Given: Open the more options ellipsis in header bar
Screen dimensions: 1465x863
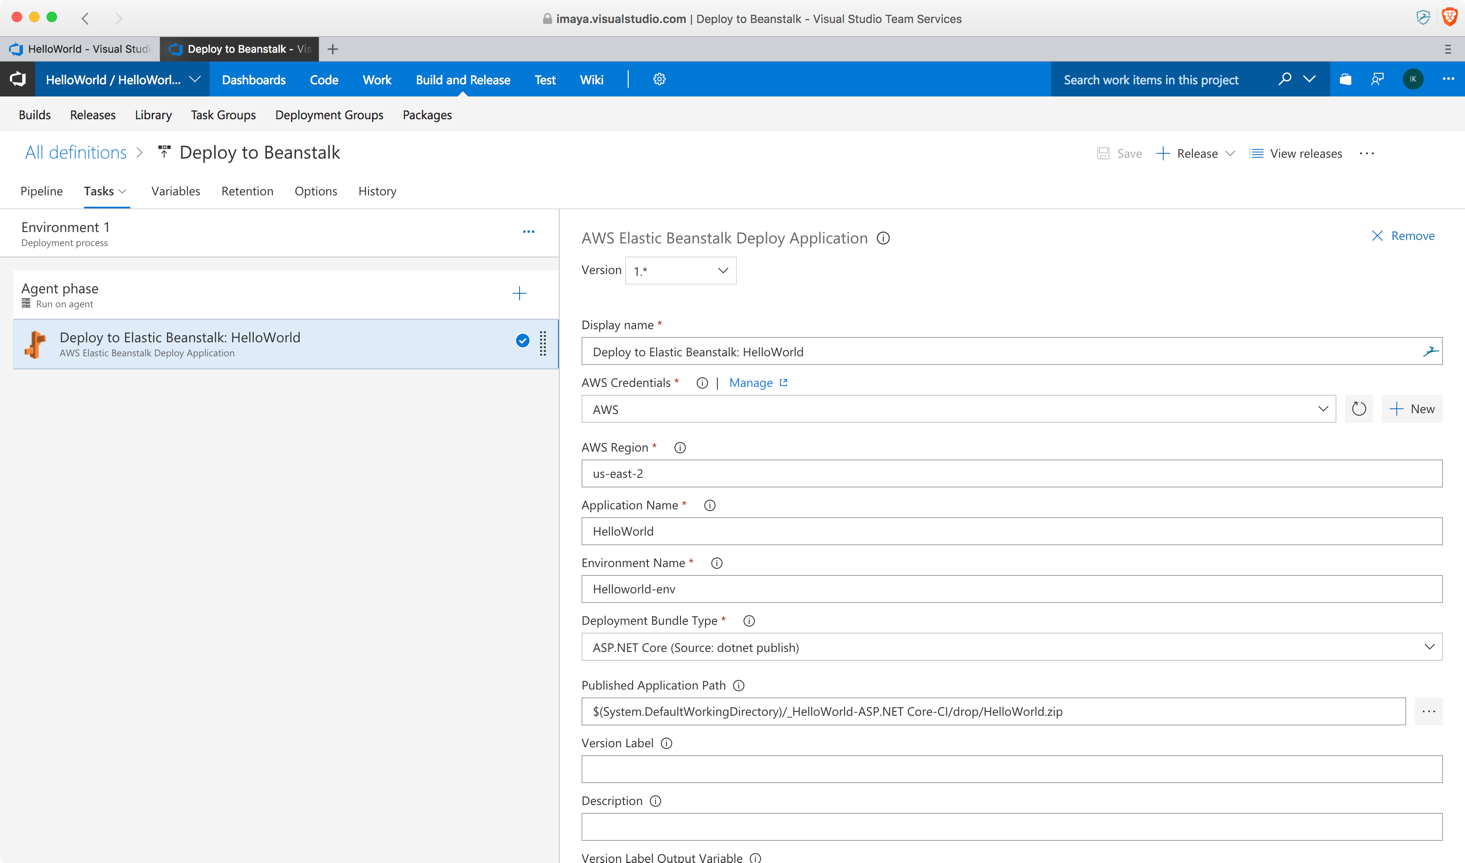Looking at the screenshot, I should 1448,79.
